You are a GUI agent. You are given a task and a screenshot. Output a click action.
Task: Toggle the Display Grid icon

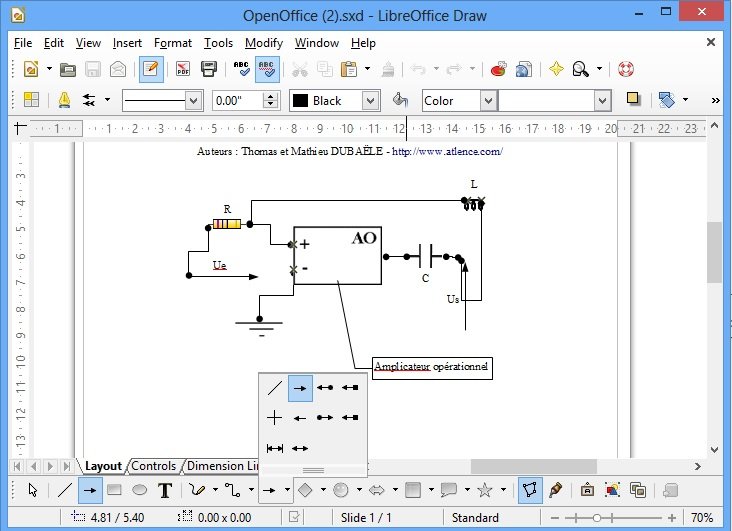31,99
